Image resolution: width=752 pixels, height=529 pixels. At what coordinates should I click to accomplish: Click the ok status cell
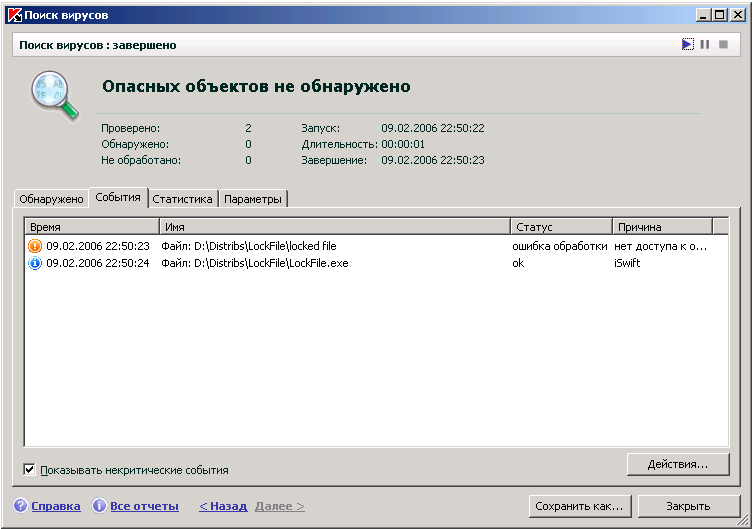click(x=518, y=263)
